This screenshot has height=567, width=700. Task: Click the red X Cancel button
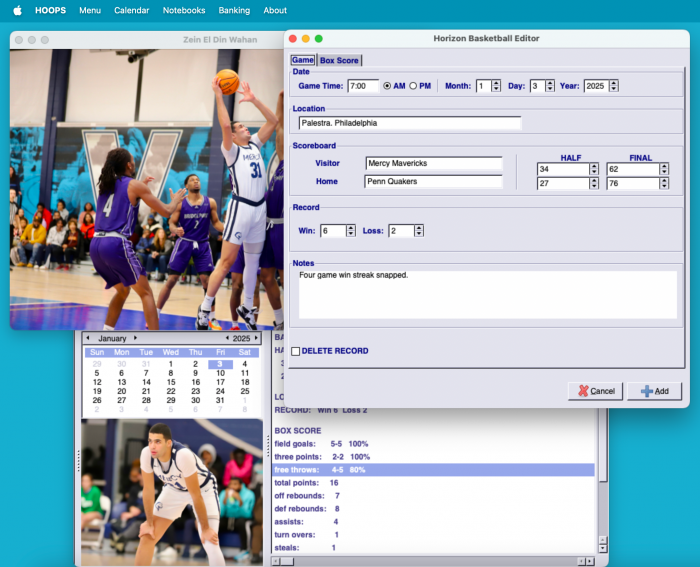coord(595,391)
